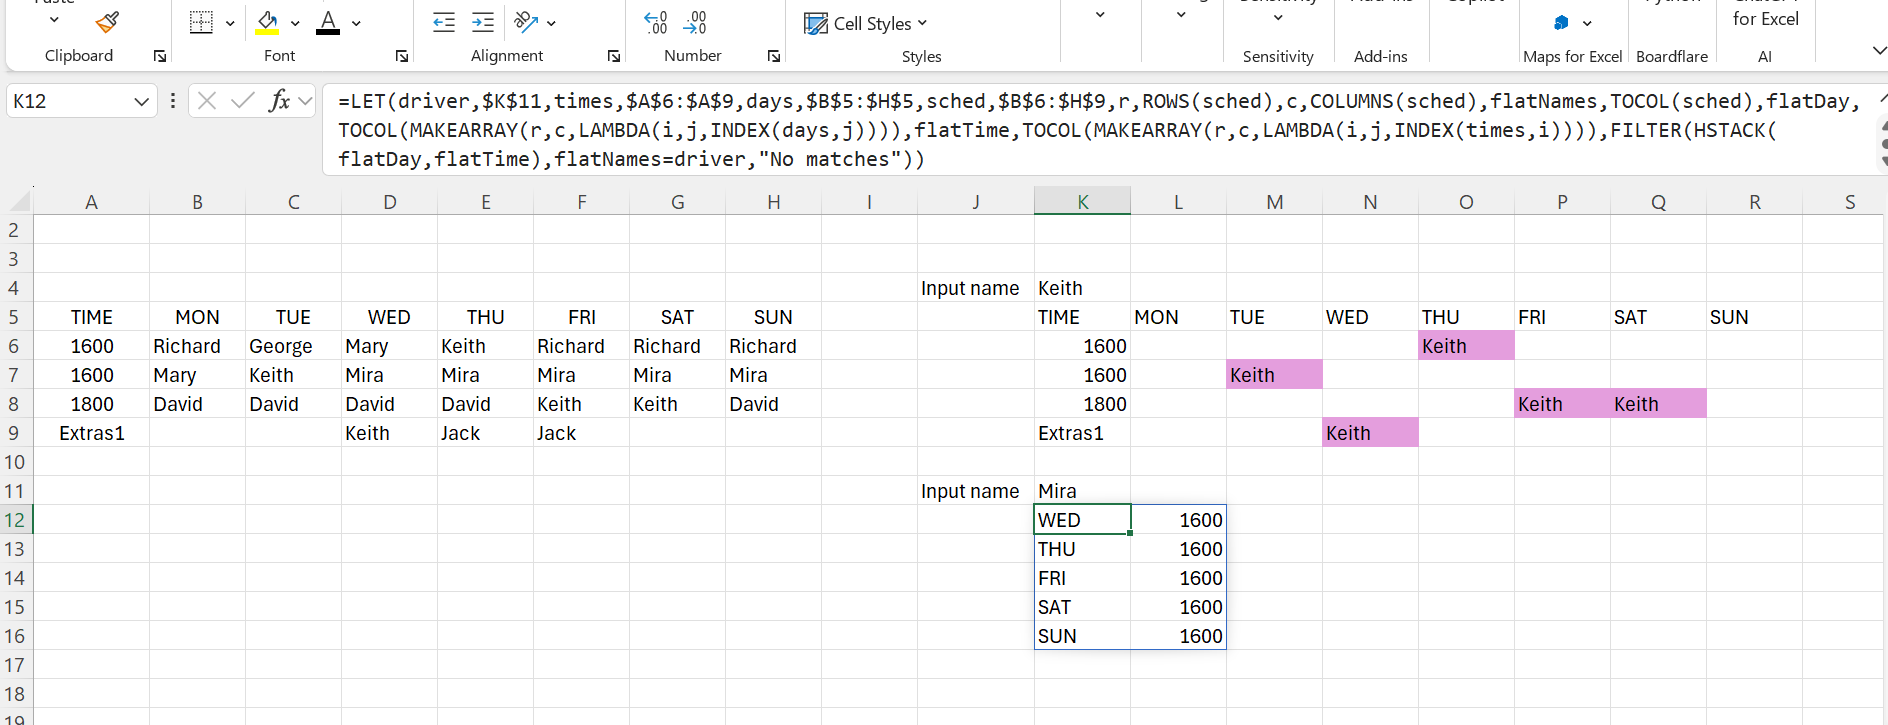Apply yellow fill color with the paint bucket

point(267,22)
